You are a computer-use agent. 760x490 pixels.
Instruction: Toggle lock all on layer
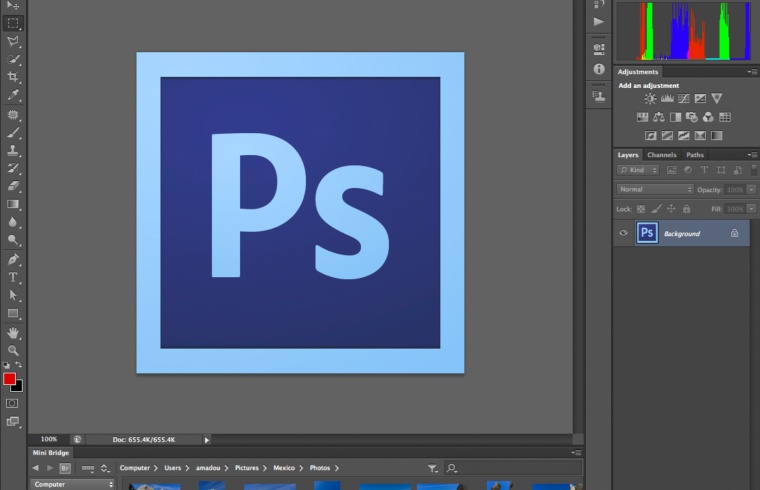[x=686, y=208]
